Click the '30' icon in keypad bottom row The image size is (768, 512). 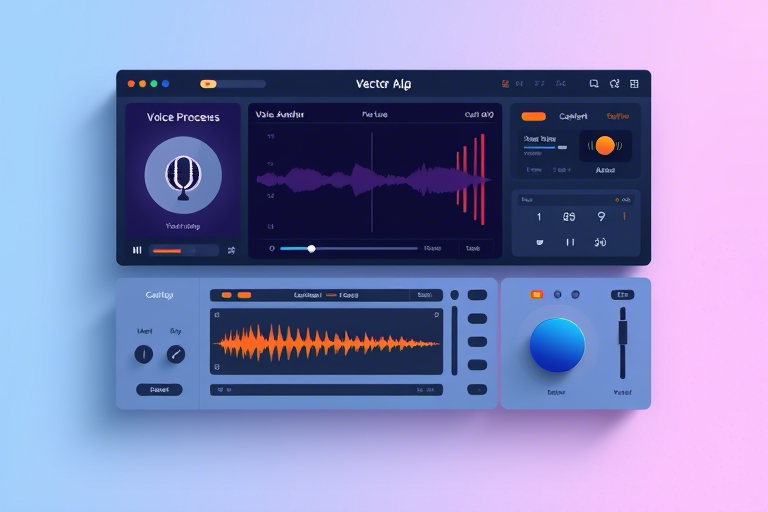(600, 242)
